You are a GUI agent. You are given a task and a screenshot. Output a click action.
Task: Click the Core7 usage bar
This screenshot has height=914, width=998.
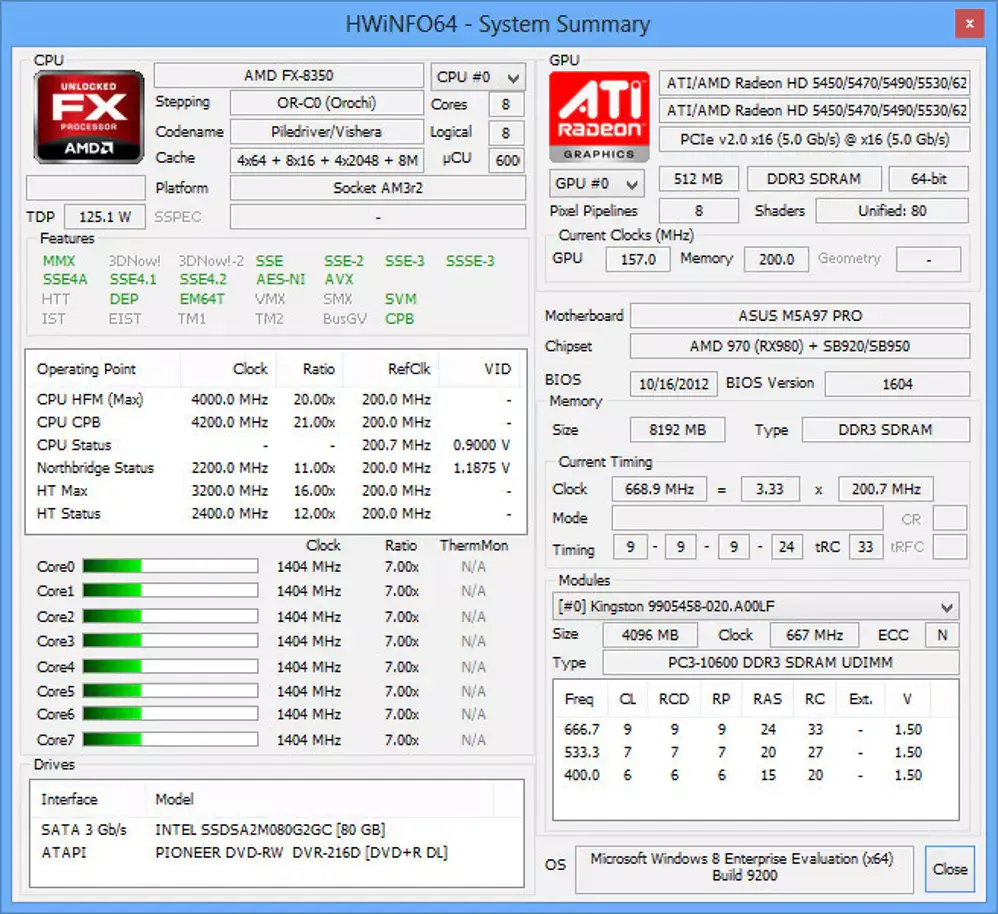170,739
